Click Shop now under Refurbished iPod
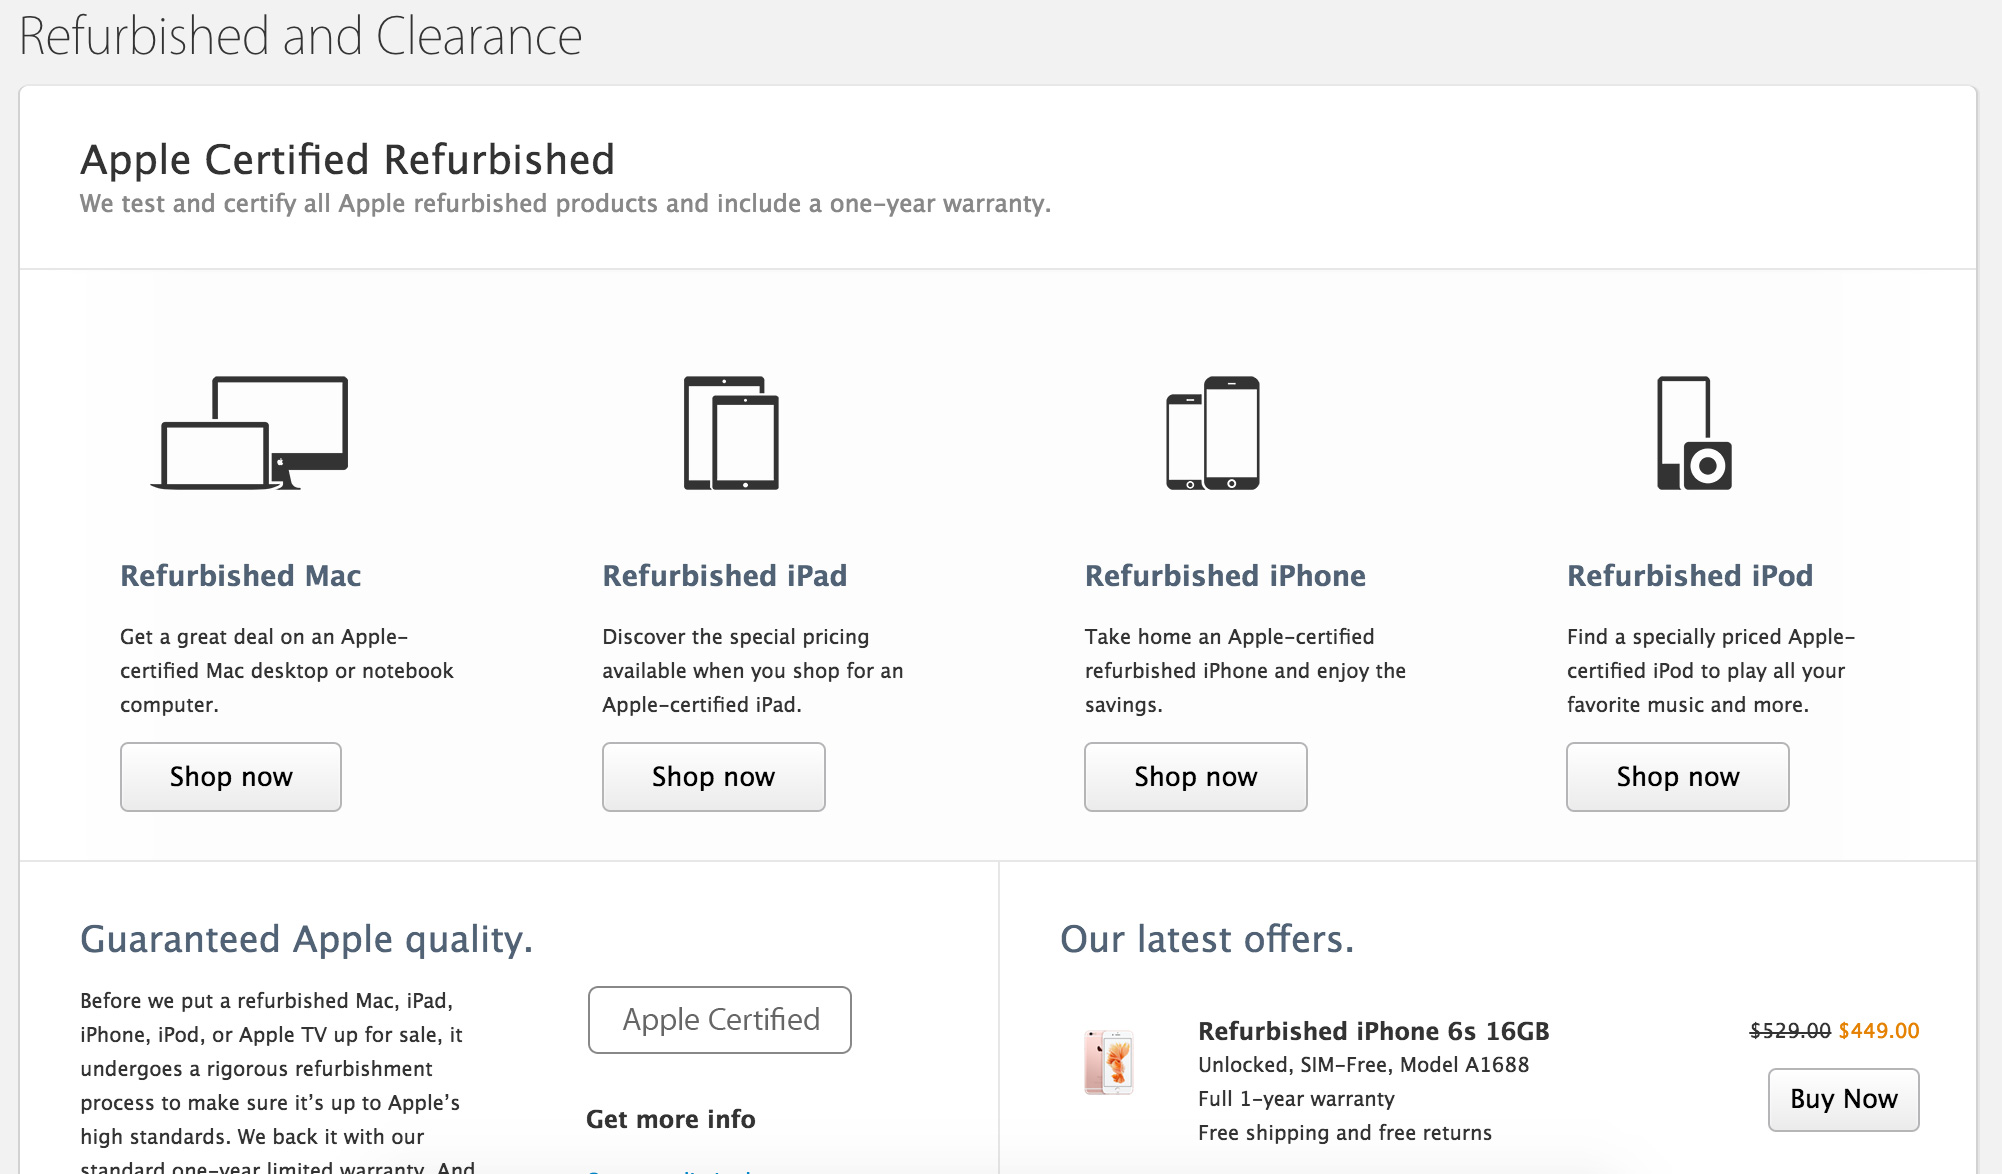This screenshot has height=1174, width=2002. point(1678,777)
